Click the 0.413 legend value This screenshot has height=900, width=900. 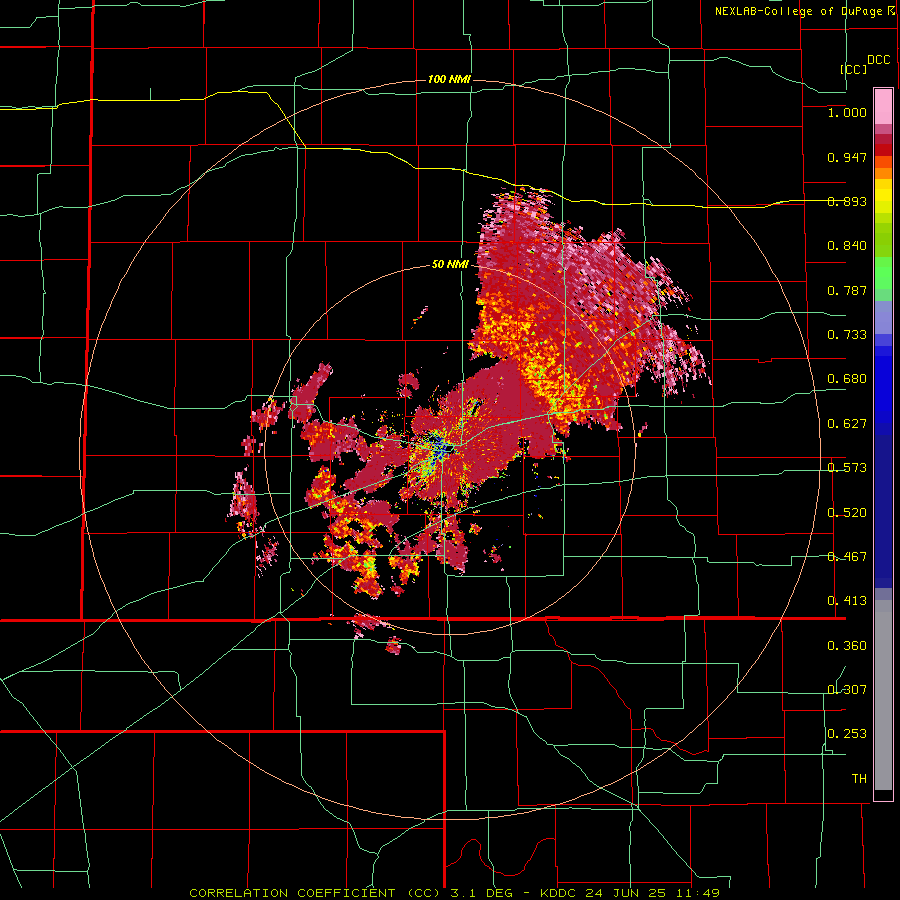pyautogui.click(x=847, y=601)
